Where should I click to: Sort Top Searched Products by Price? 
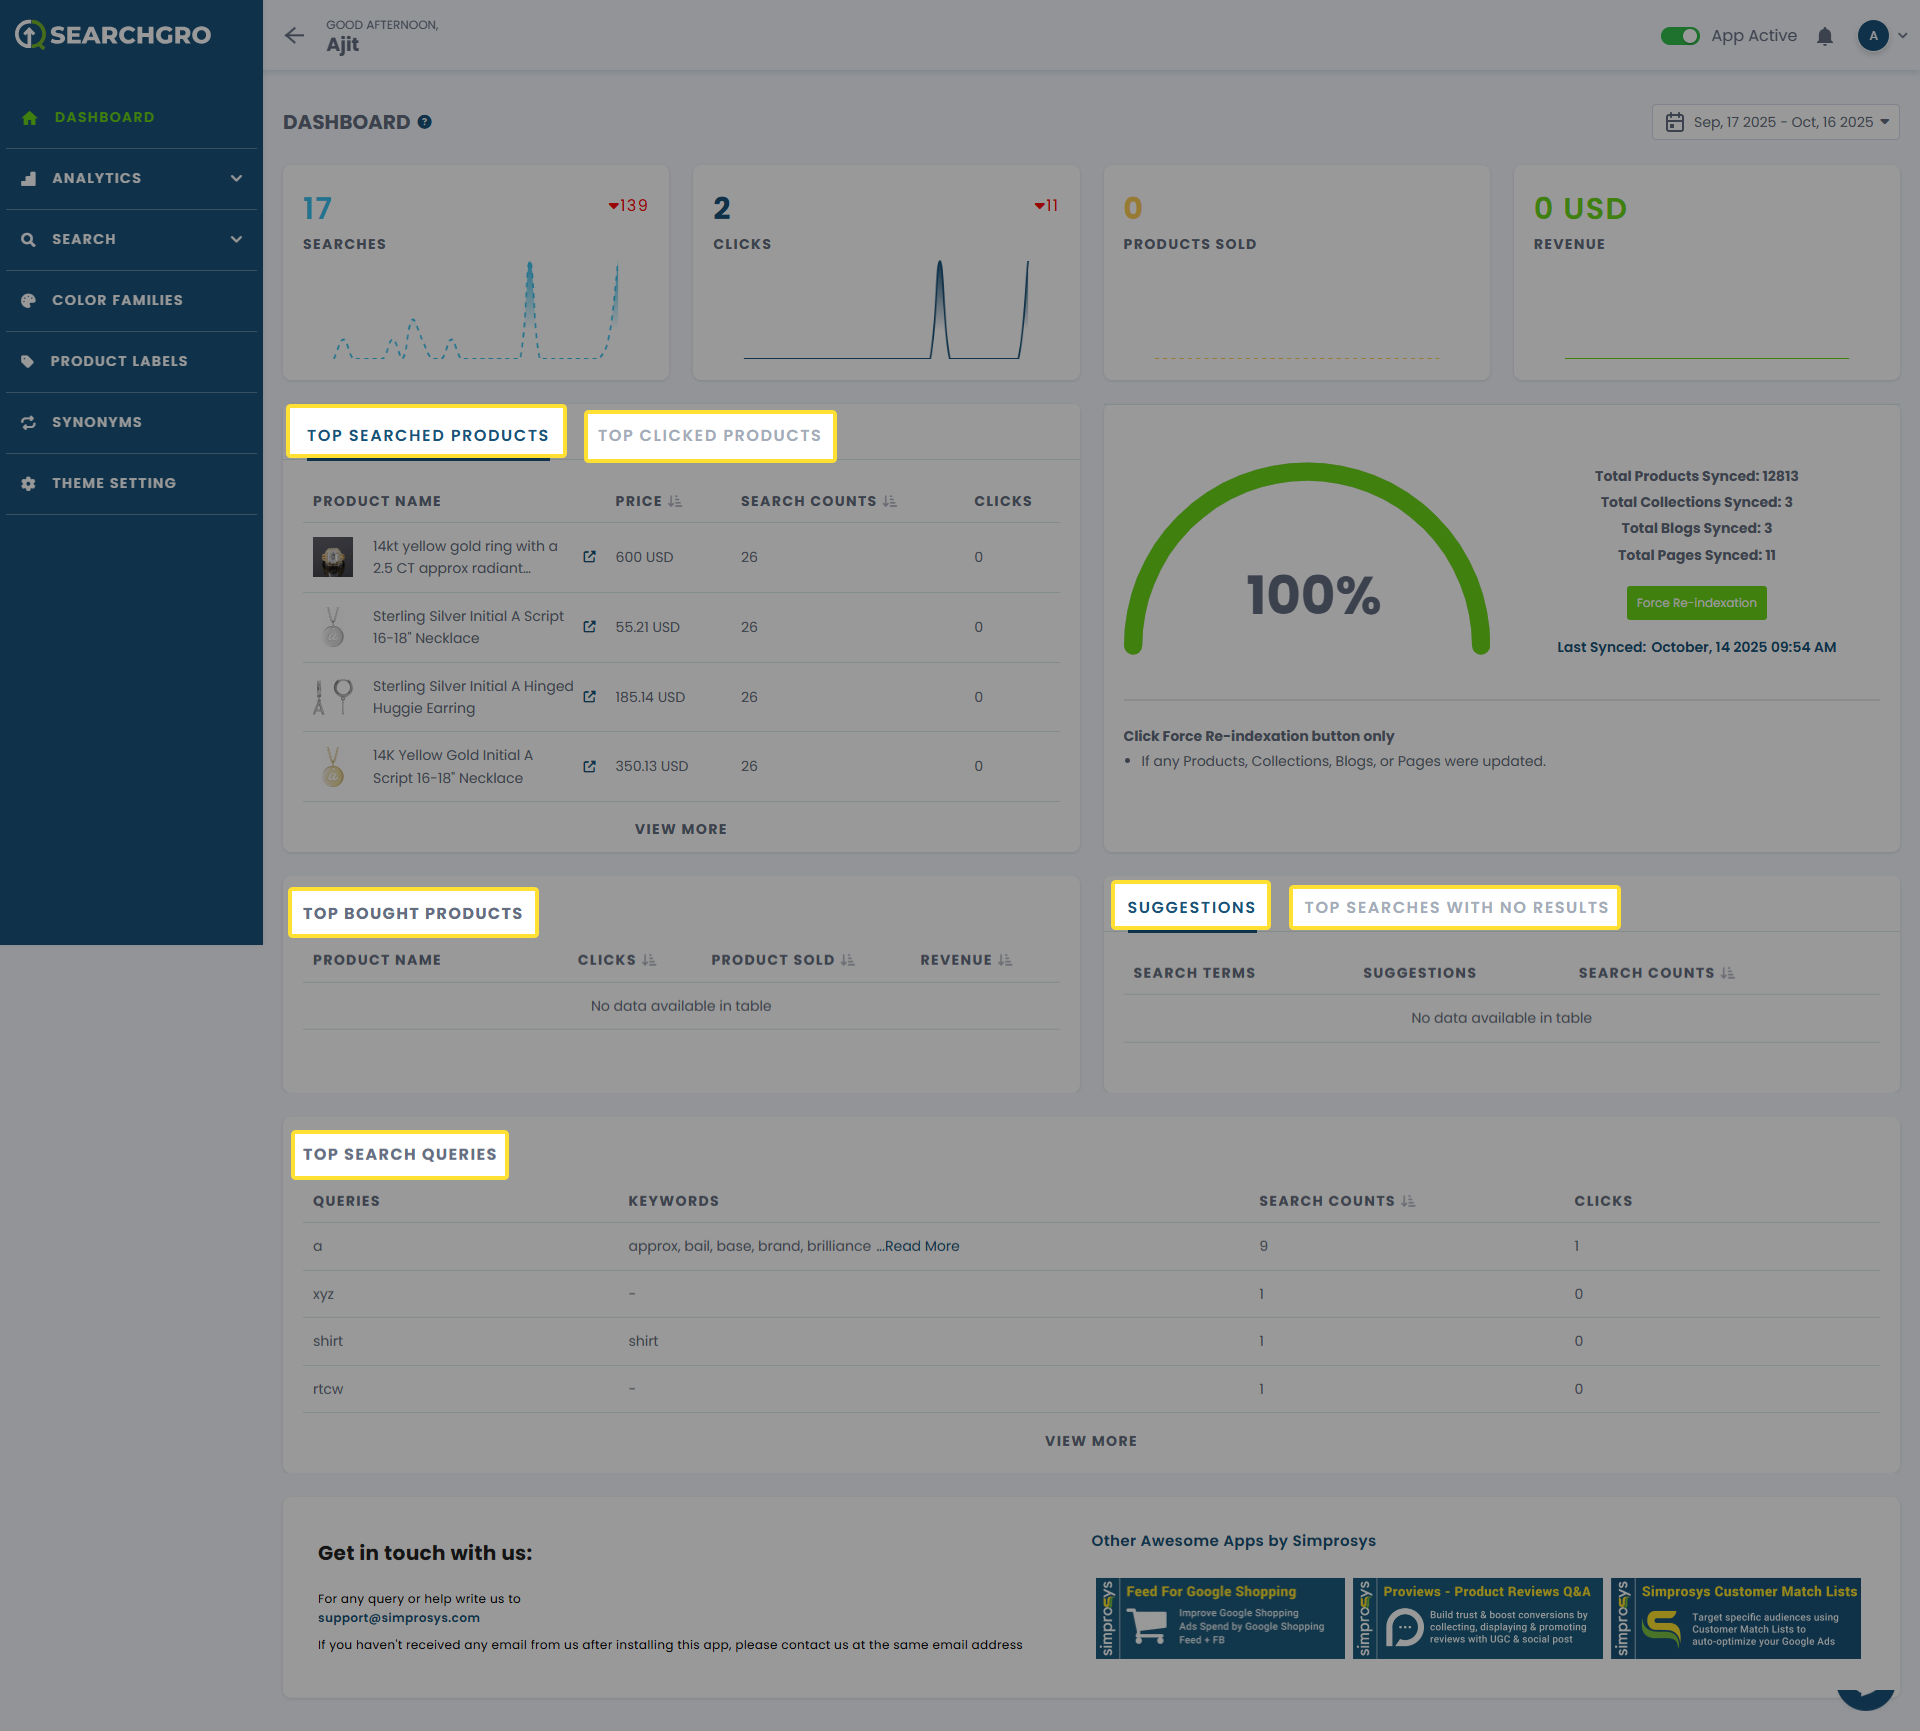675,501
